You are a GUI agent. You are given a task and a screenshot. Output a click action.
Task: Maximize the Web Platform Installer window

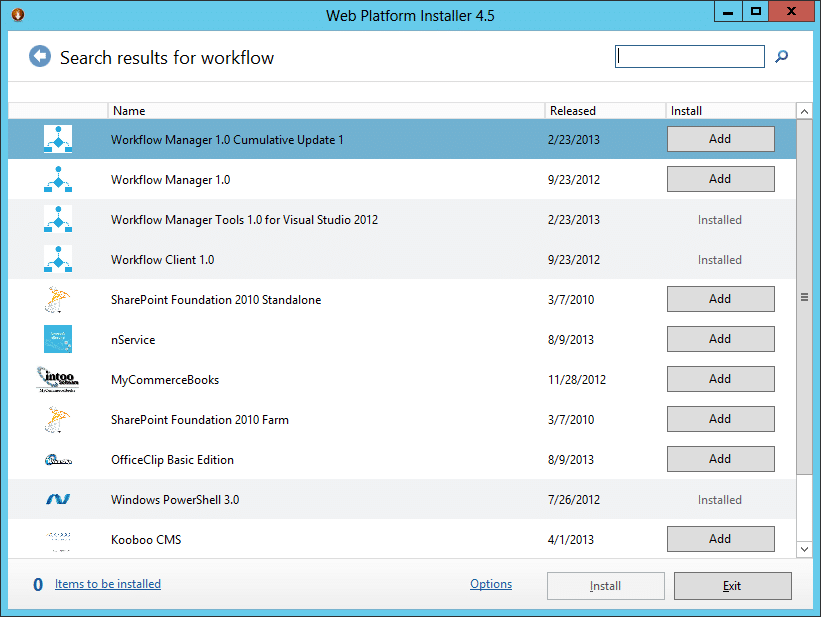(x=756, y=11)
